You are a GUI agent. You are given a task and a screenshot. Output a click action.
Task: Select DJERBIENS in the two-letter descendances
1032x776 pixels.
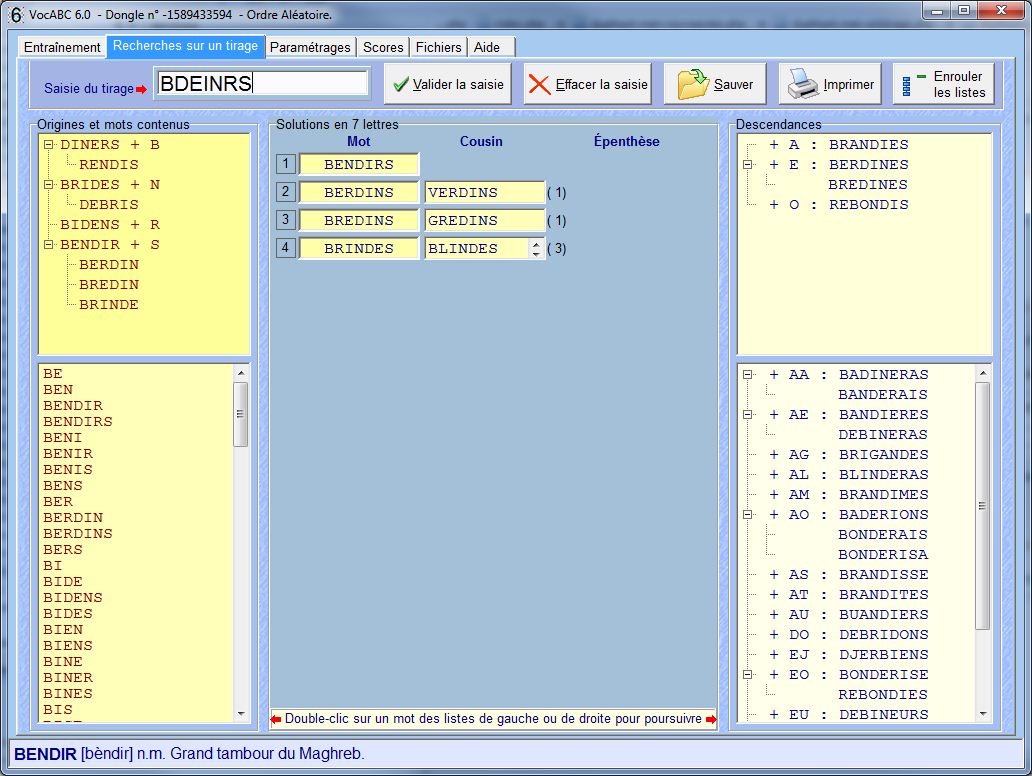pos(883,655)
